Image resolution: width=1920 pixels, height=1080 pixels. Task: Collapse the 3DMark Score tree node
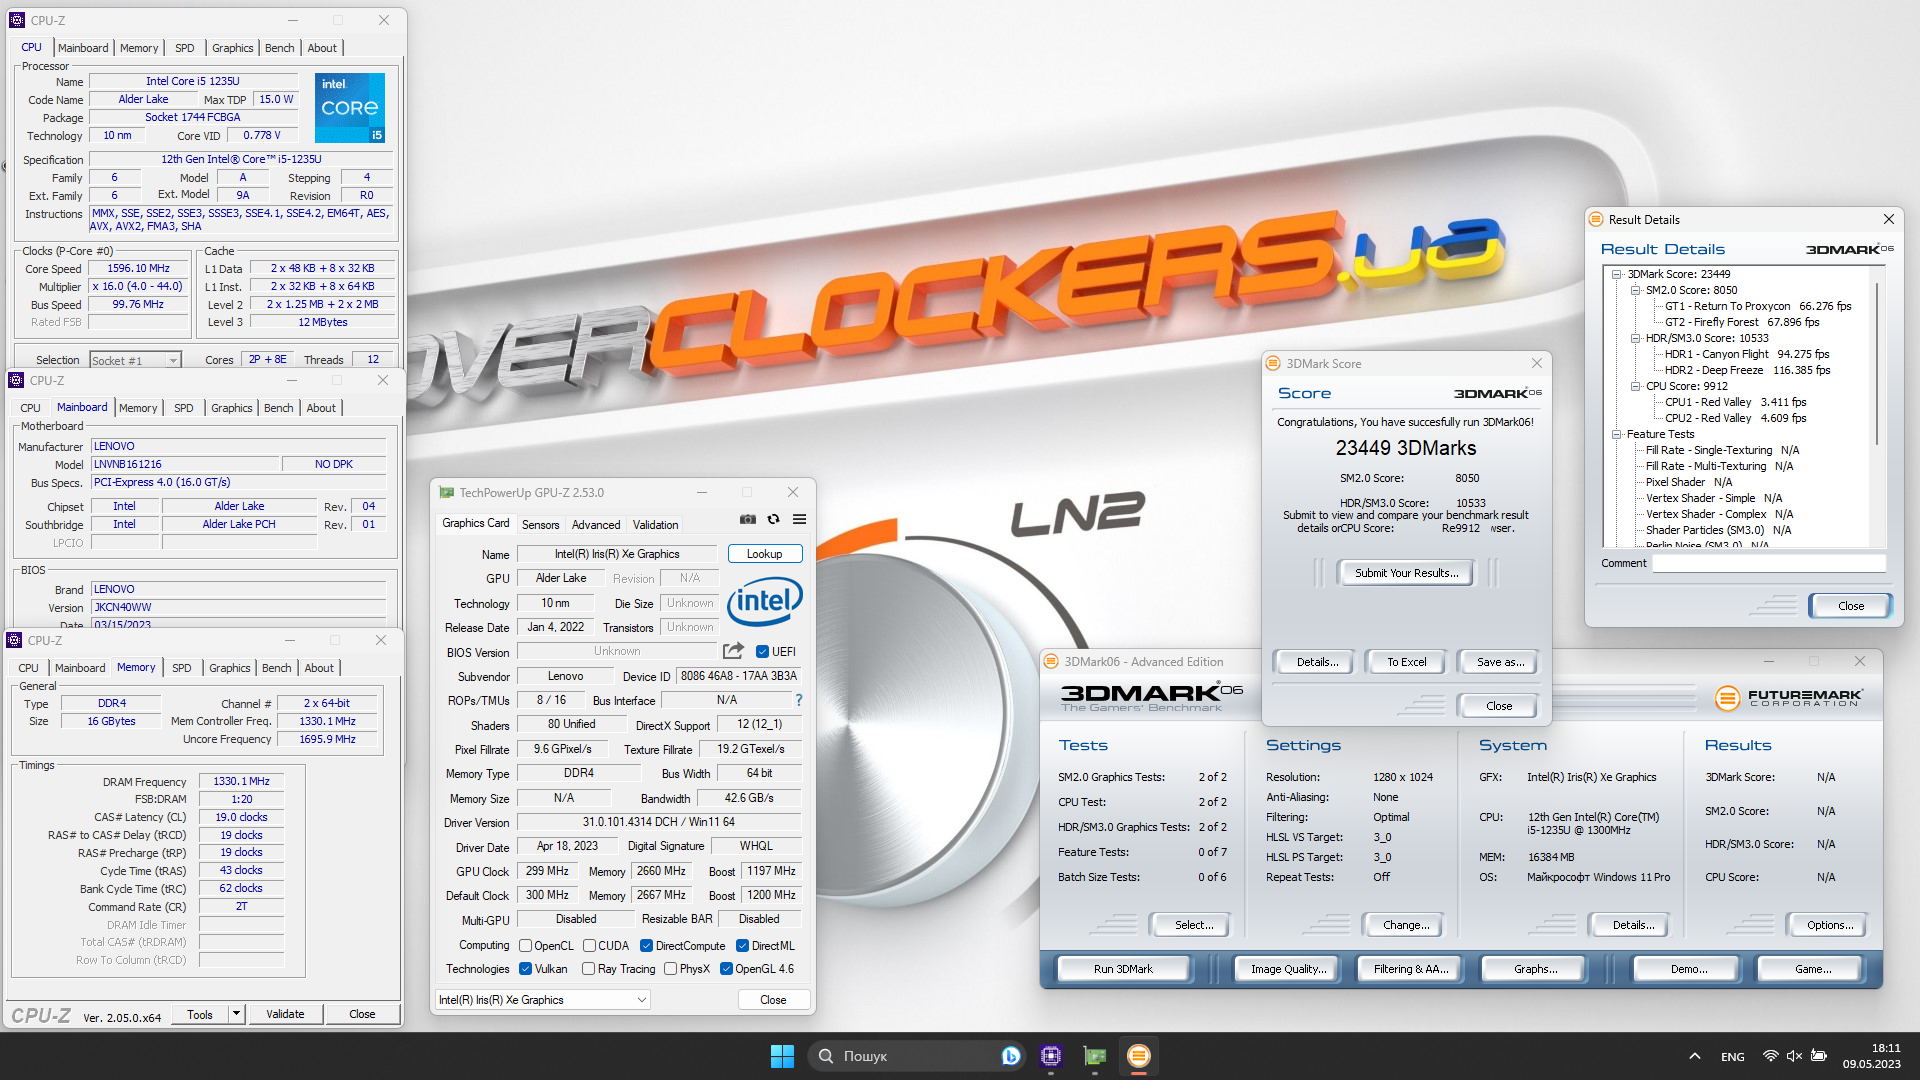[x=1616, y=274]
